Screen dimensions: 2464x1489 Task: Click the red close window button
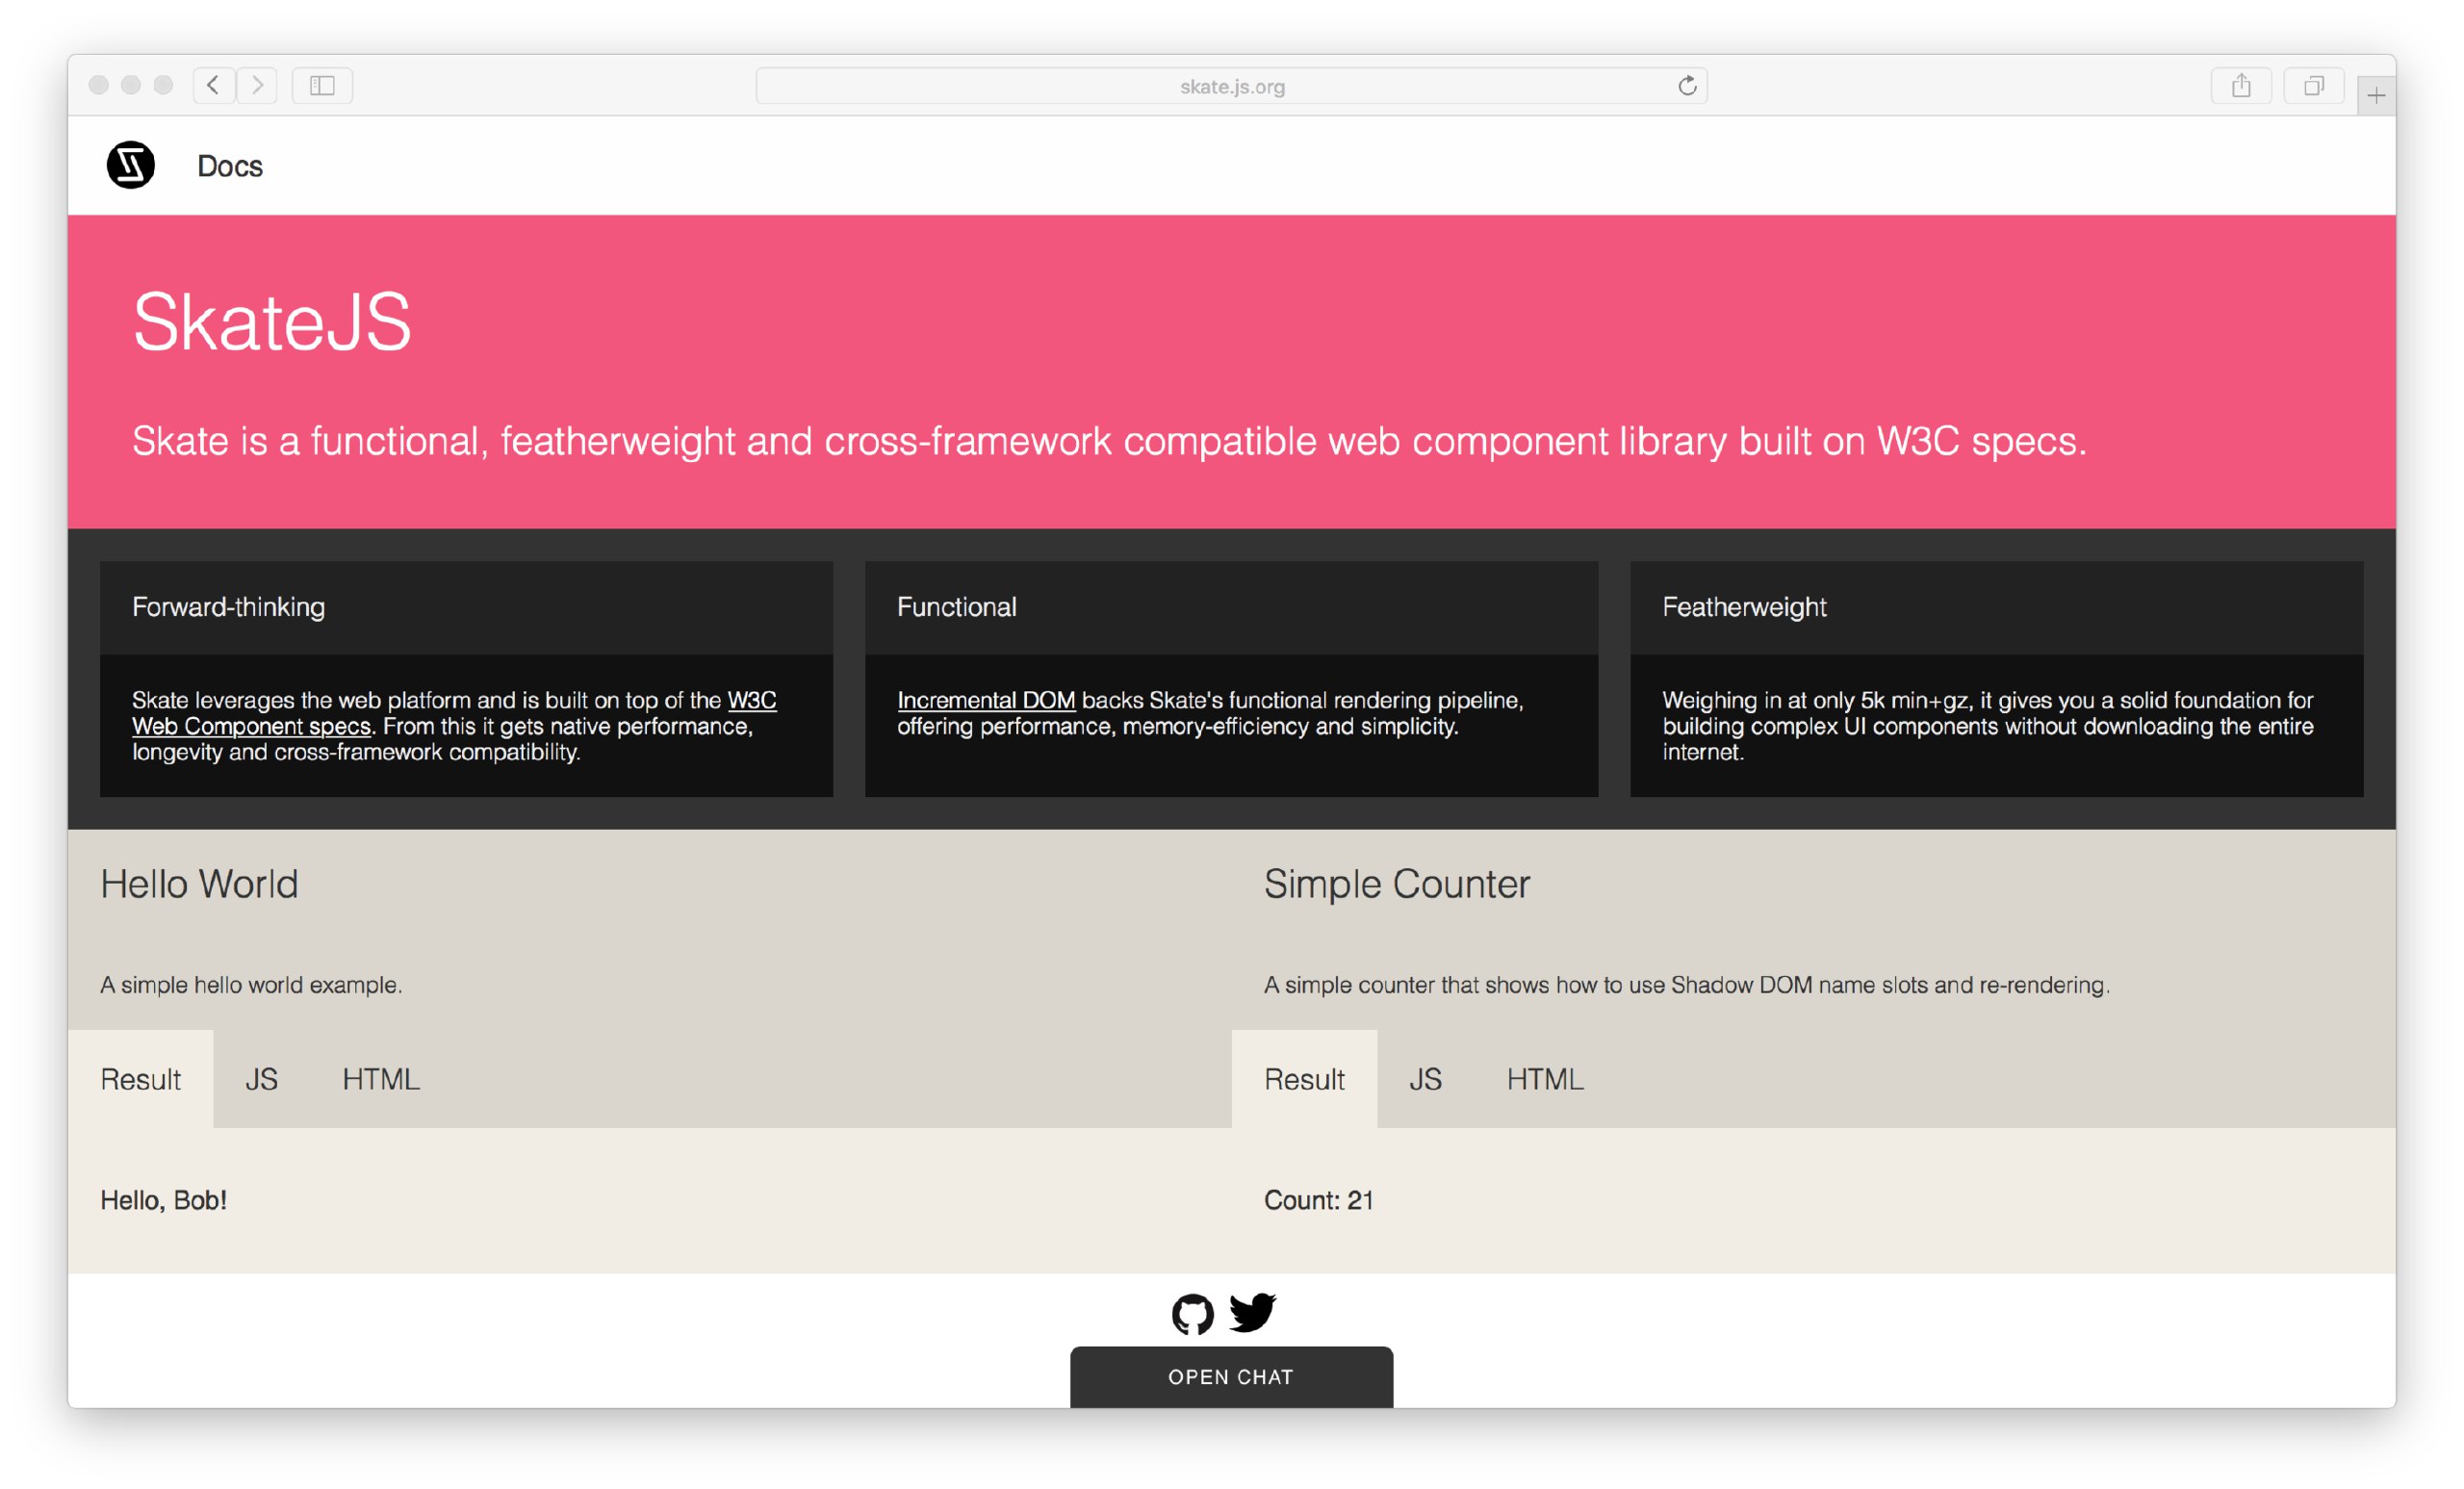coord(98,85)
